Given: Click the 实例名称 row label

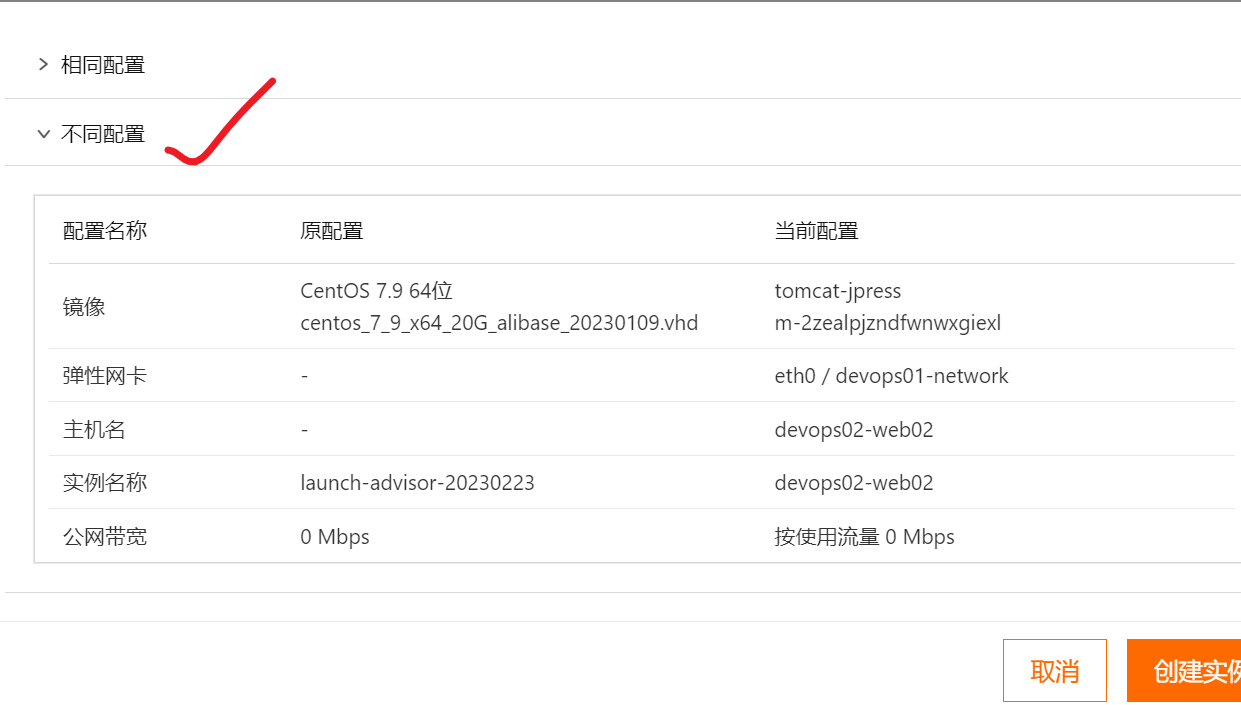Looking at the screenshot, I should coord(105,482).
